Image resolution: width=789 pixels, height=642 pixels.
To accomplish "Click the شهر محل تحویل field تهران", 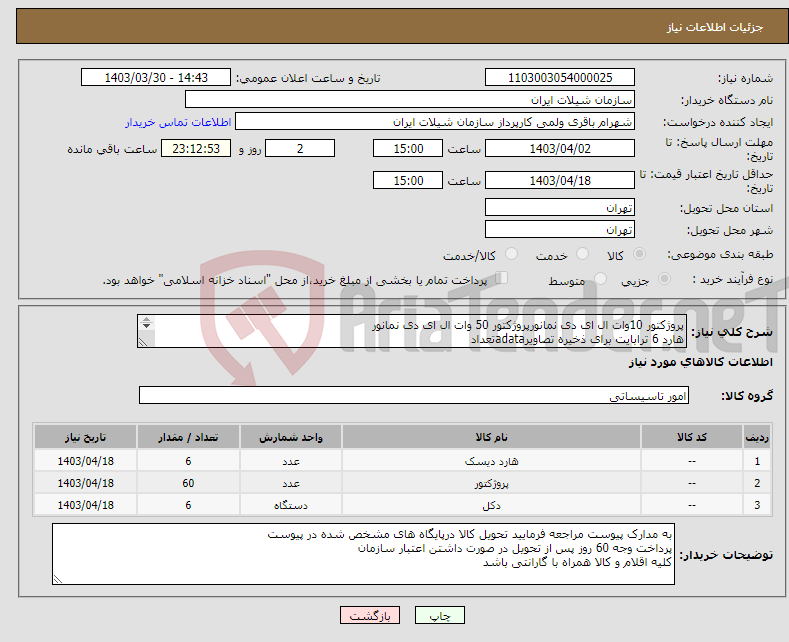I will tap(560, 229).
